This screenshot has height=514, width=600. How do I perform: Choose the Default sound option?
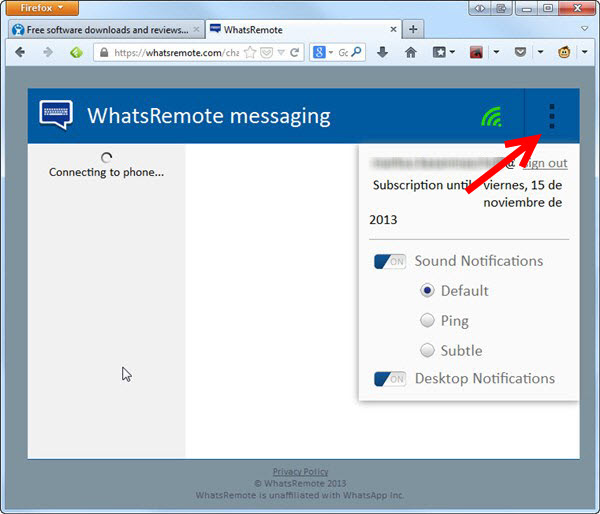(427, 291)
